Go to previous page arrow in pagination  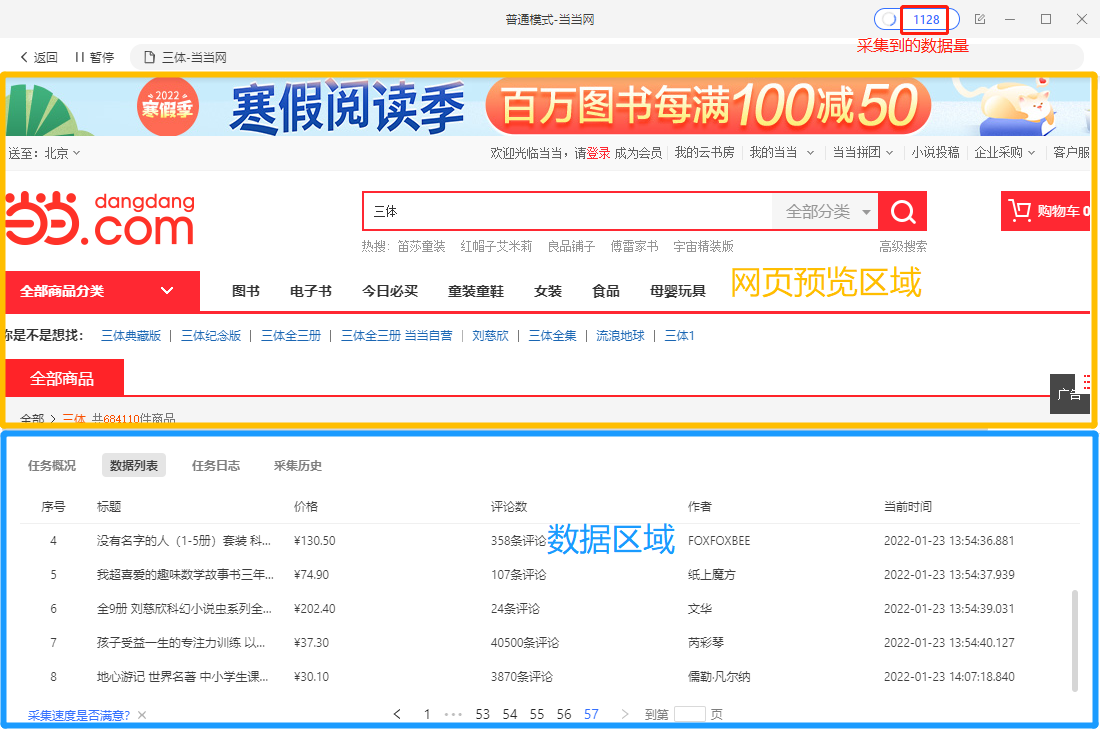click(397, 714)
